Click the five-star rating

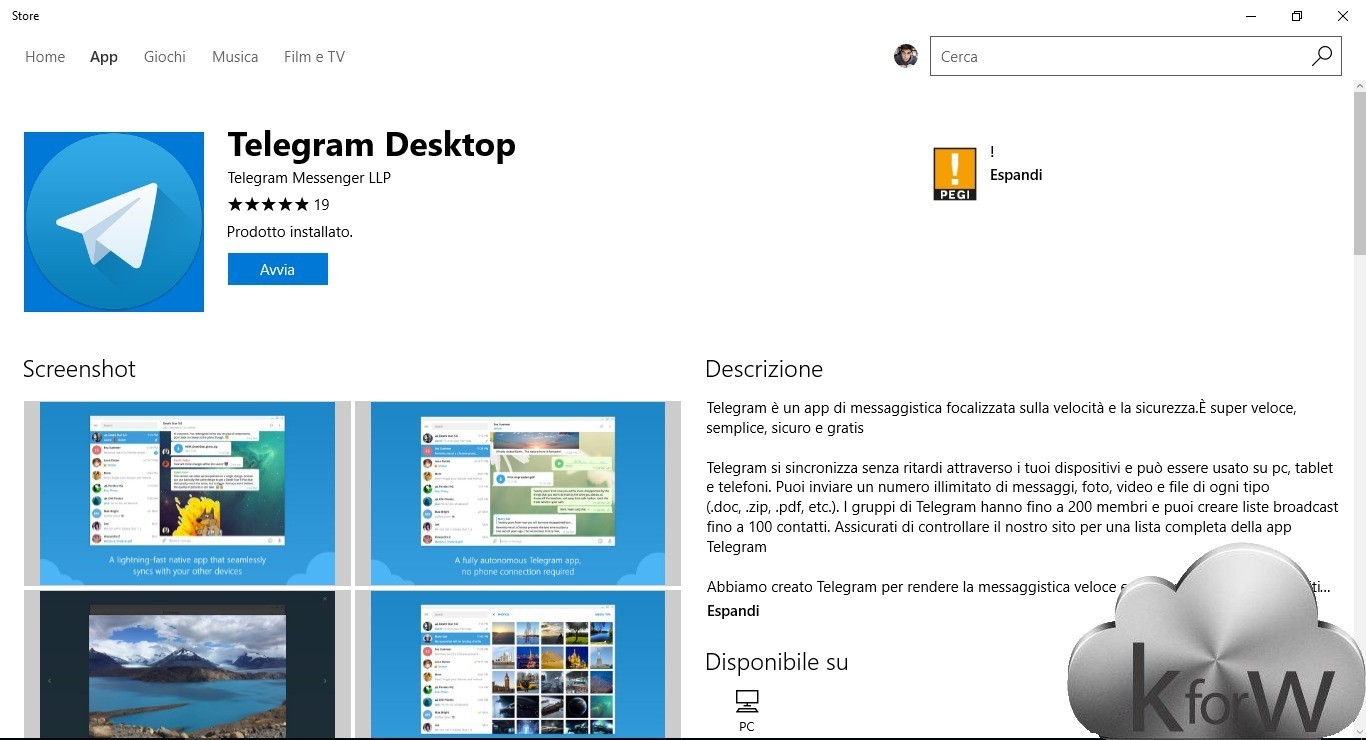click(268, 205)
